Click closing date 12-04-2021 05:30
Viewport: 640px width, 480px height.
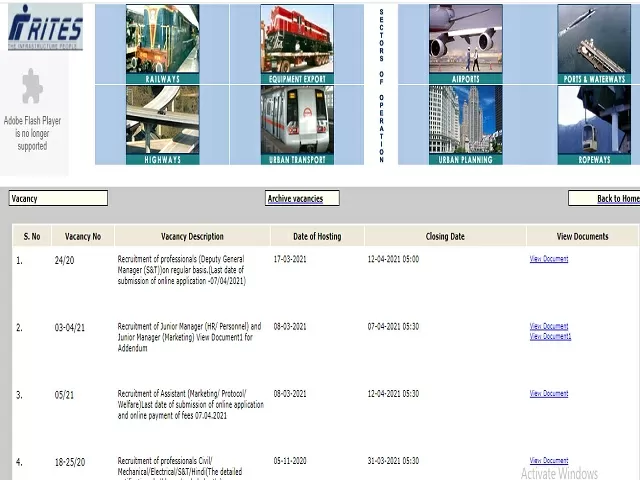[x=393, y=394]
